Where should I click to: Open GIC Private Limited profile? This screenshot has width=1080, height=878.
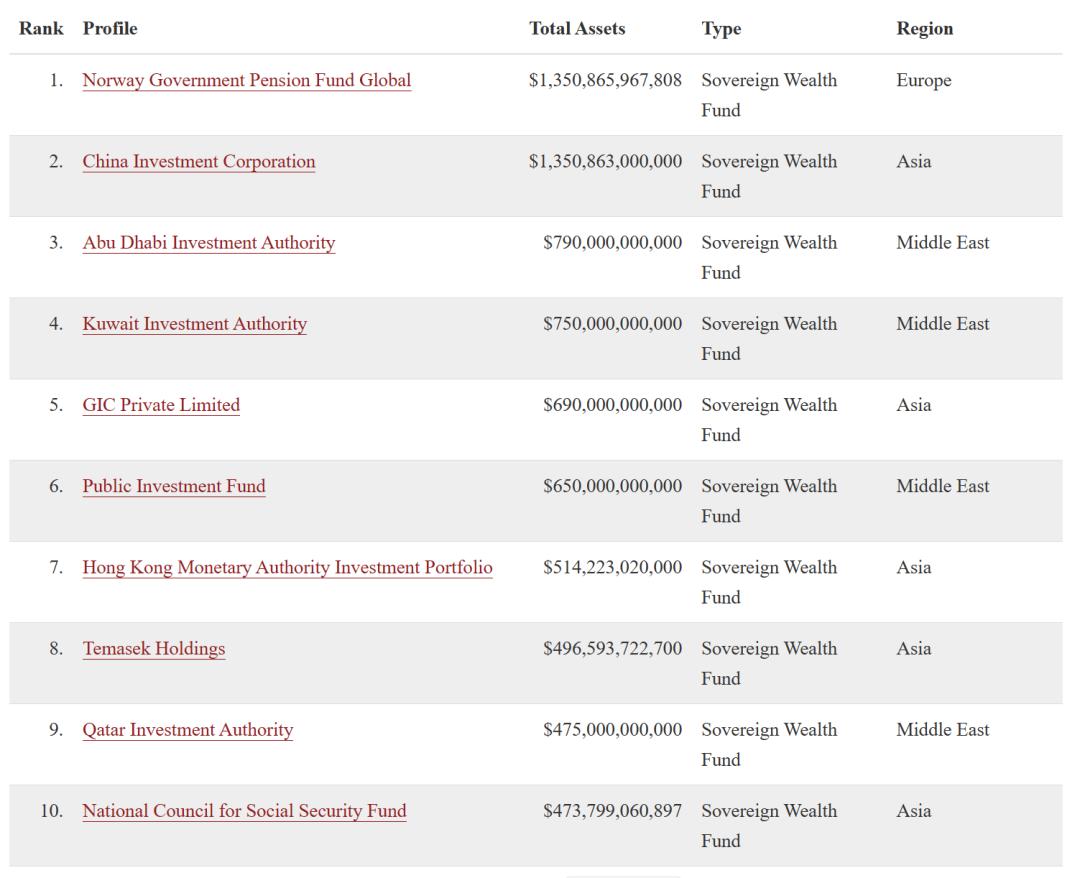point(161,405)
